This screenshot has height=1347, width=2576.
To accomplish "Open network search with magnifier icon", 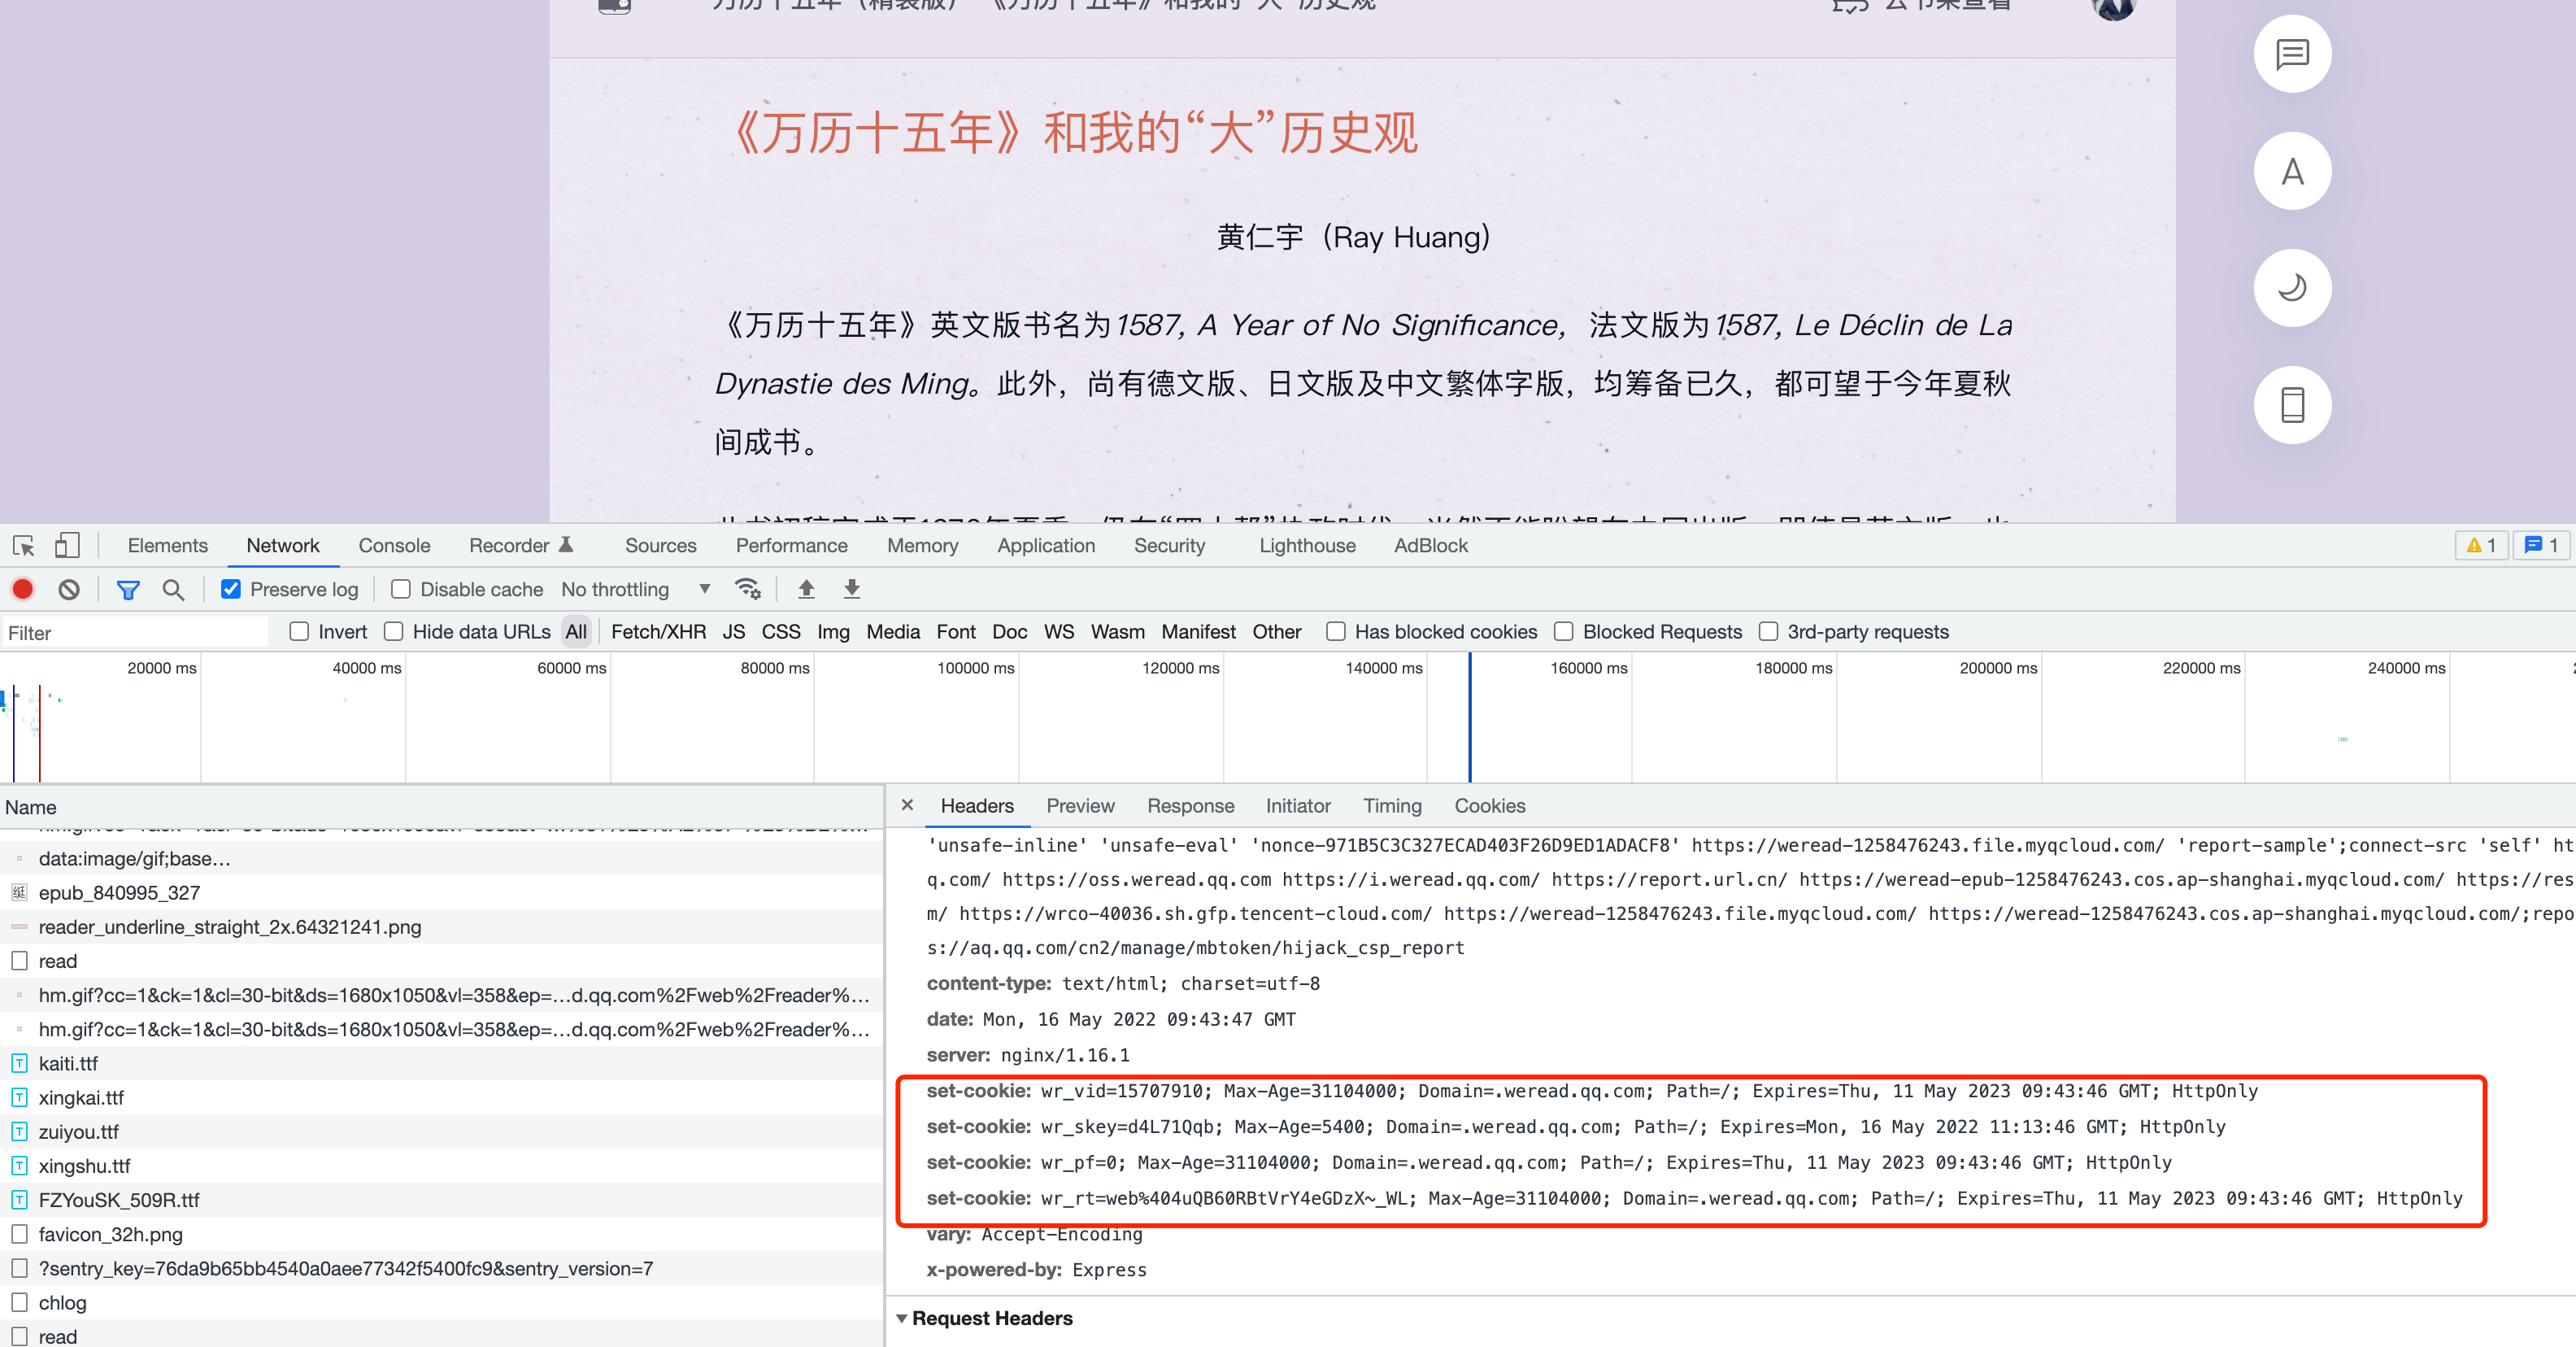I will 173,589.
